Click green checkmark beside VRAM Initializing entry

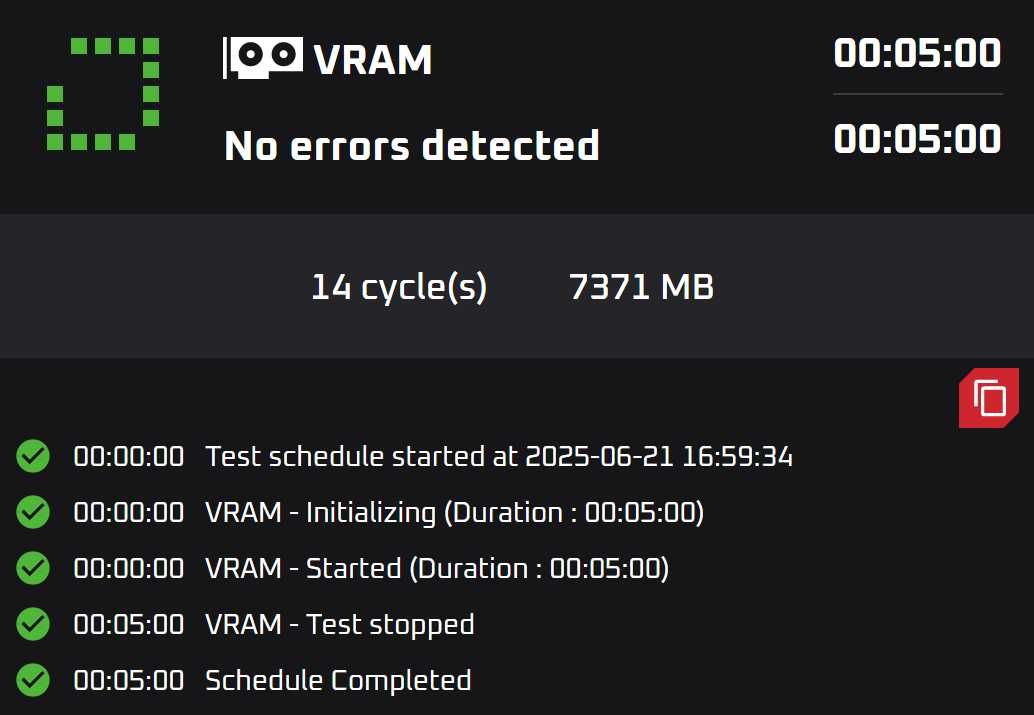(33, 512)
